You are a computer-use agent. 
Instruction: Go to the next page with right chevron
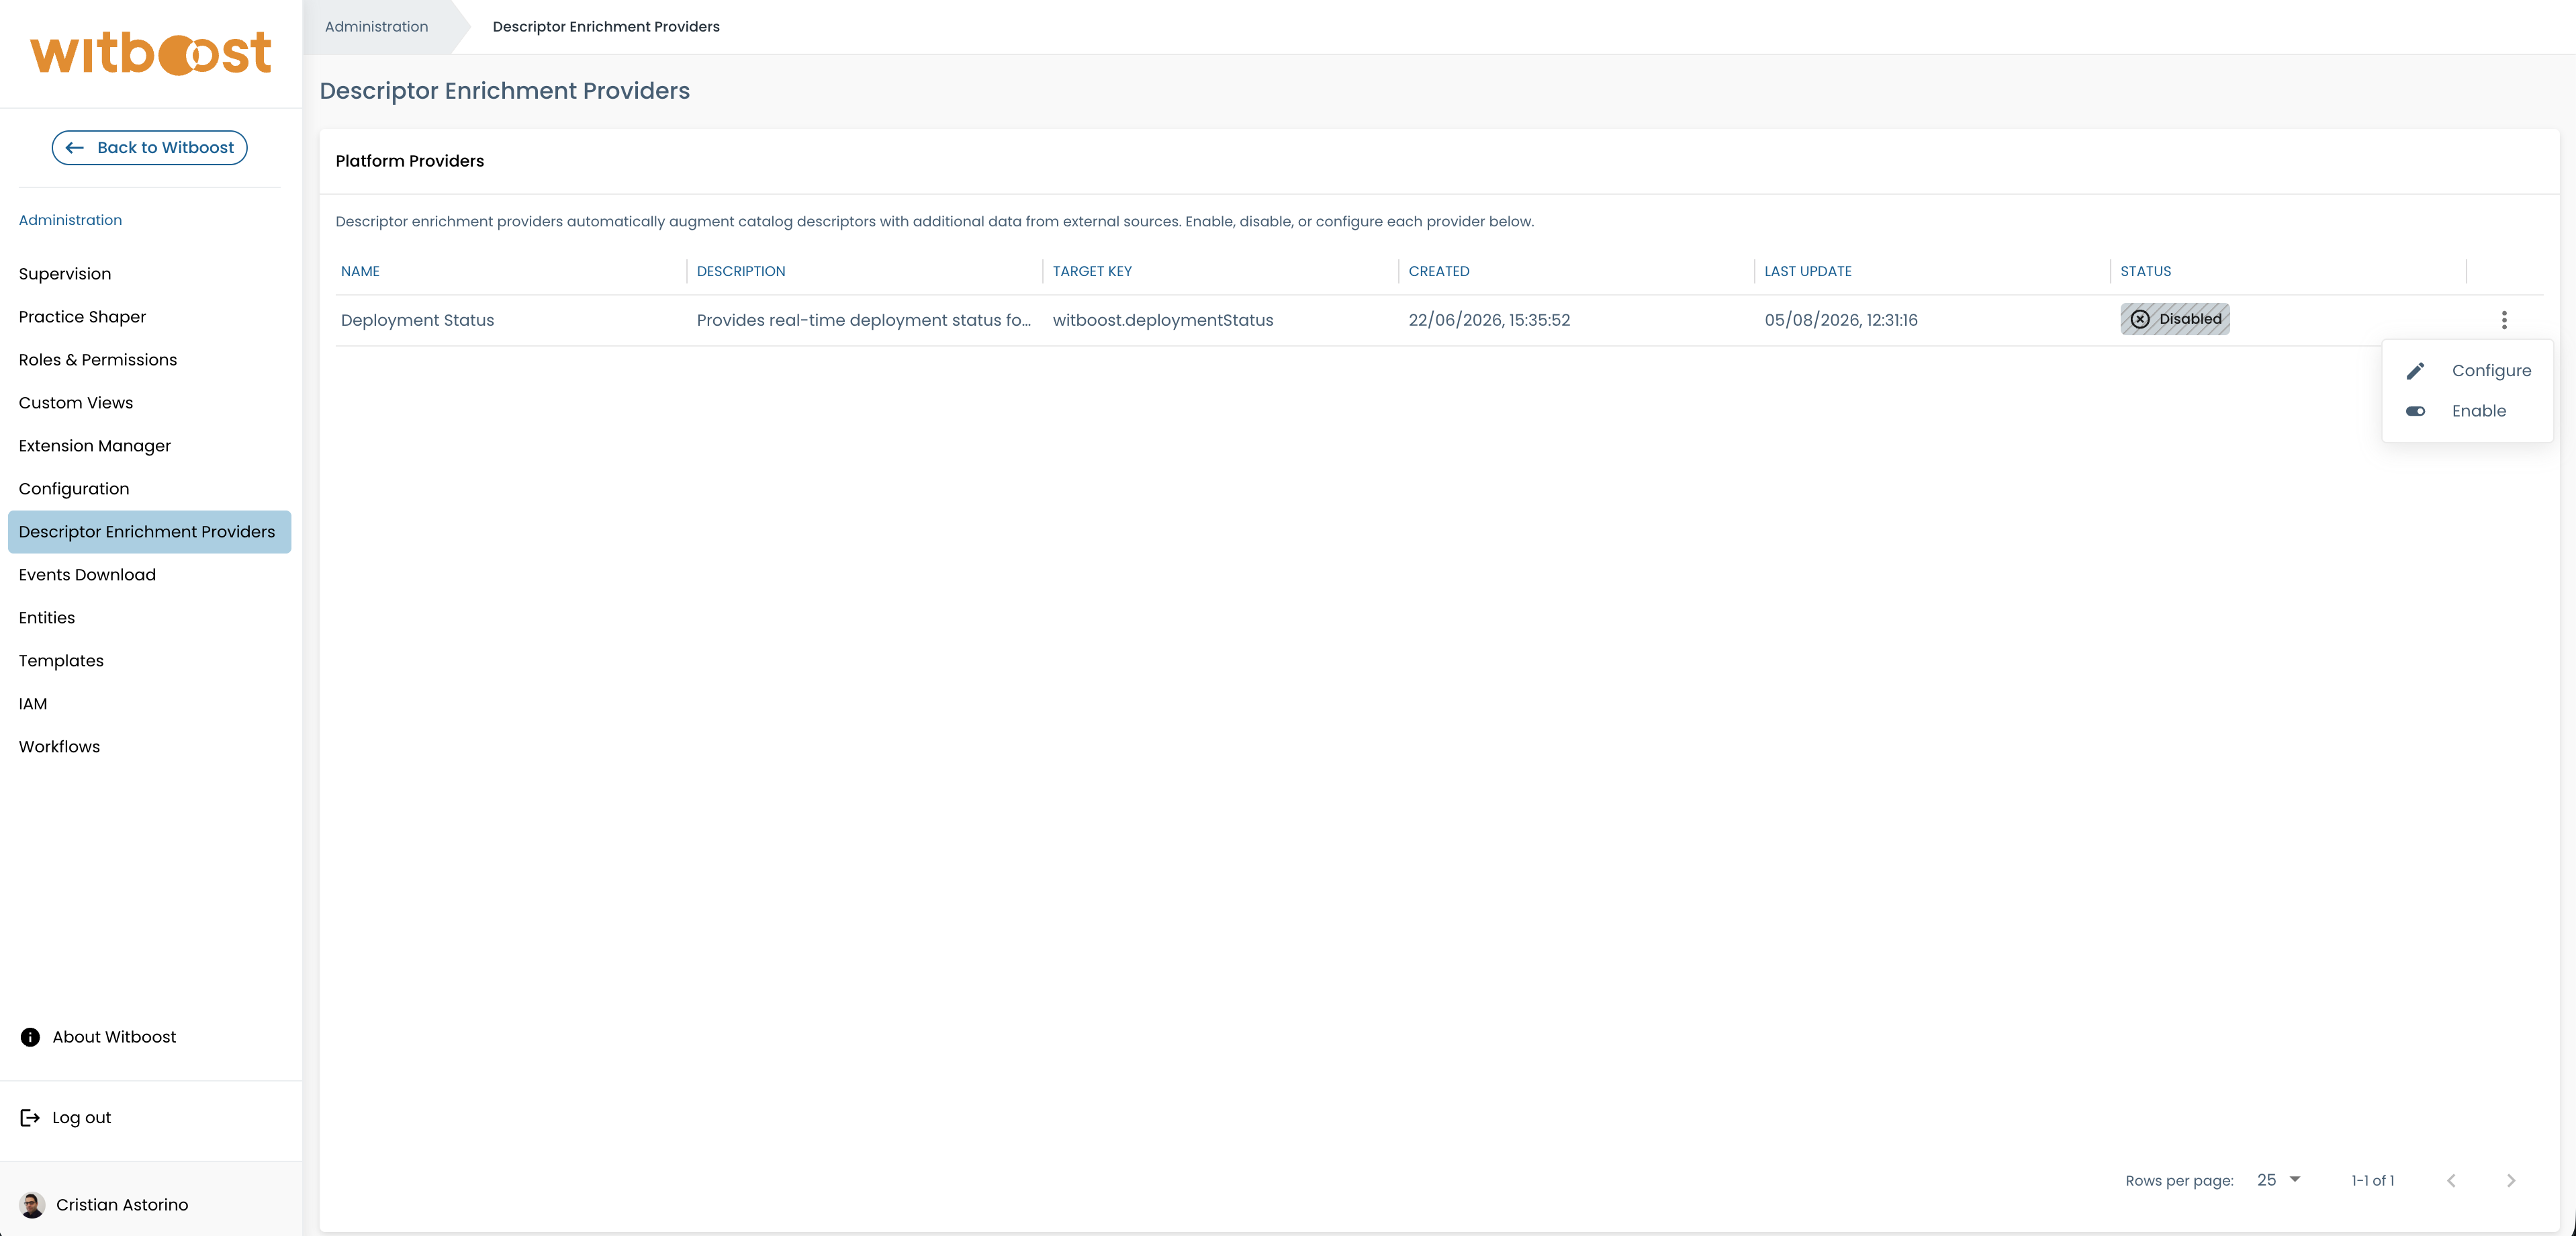(x=2511, y=1181)
